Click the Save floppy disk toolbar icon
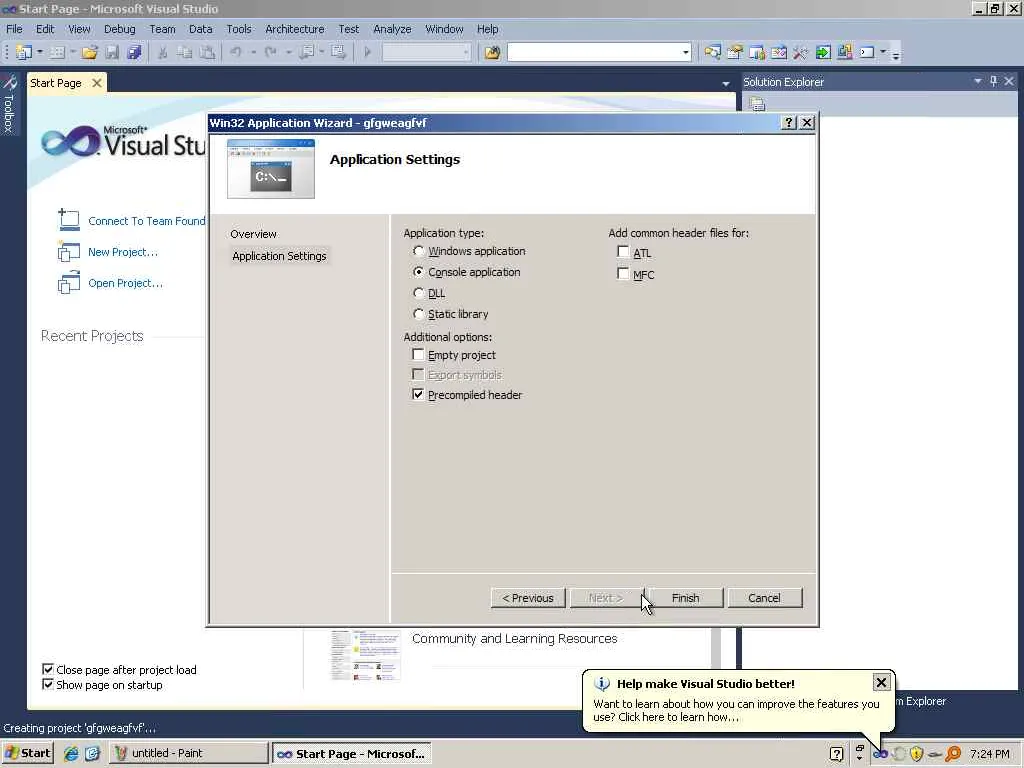 112,52
